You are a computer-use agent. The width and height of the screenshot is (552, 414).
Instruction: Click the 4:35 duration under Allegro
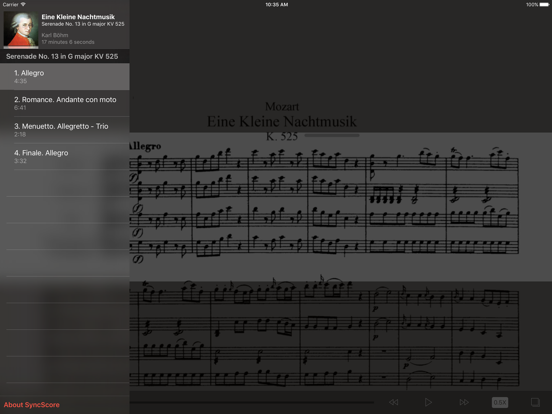click(x=20, y=81)
